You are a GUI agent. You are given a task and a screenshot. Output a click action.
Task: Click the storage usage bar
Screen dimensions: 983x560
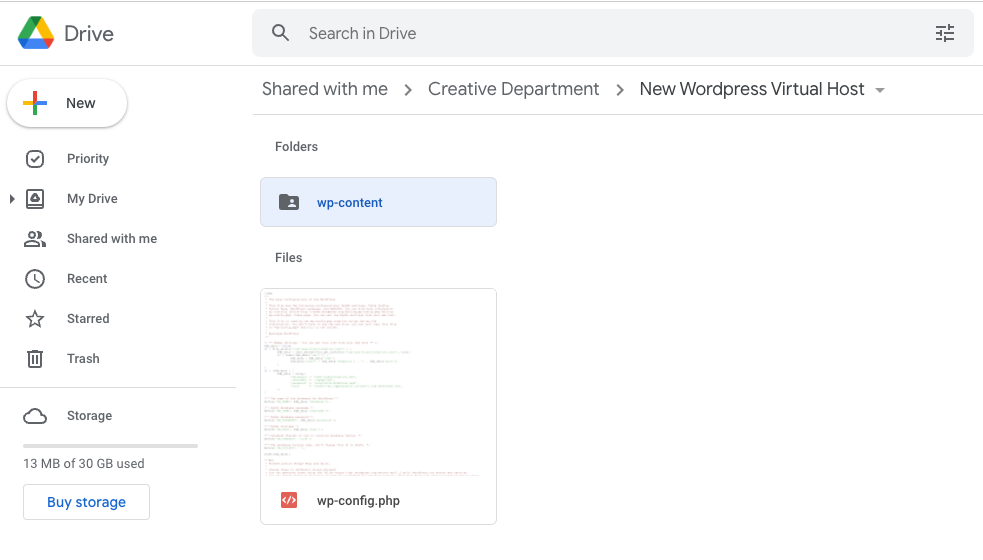point(110,446)
